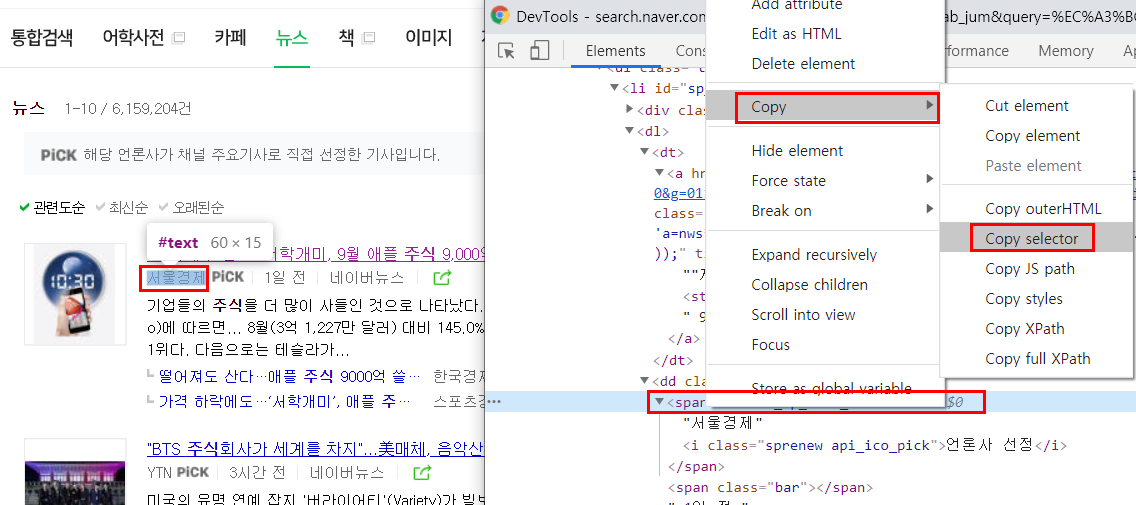Screen dimensions: 1136x505
Task: Choose Copy JS path
Action: (x=1036, y=269)
